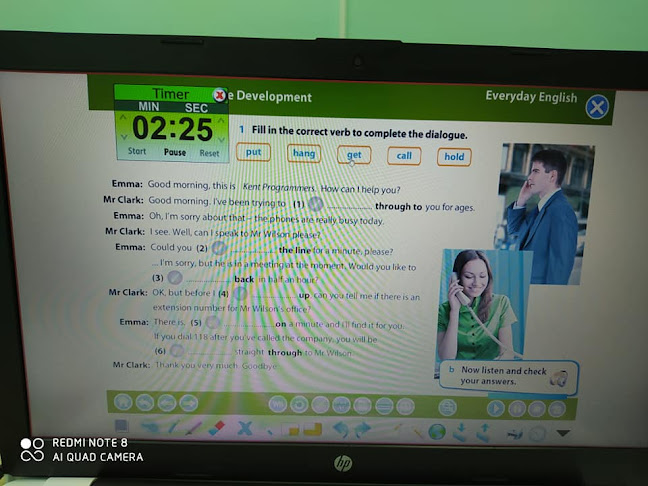Screen dimensions: 648x486
Task: Click the answer circle for gap (3)
Action: 175,277
